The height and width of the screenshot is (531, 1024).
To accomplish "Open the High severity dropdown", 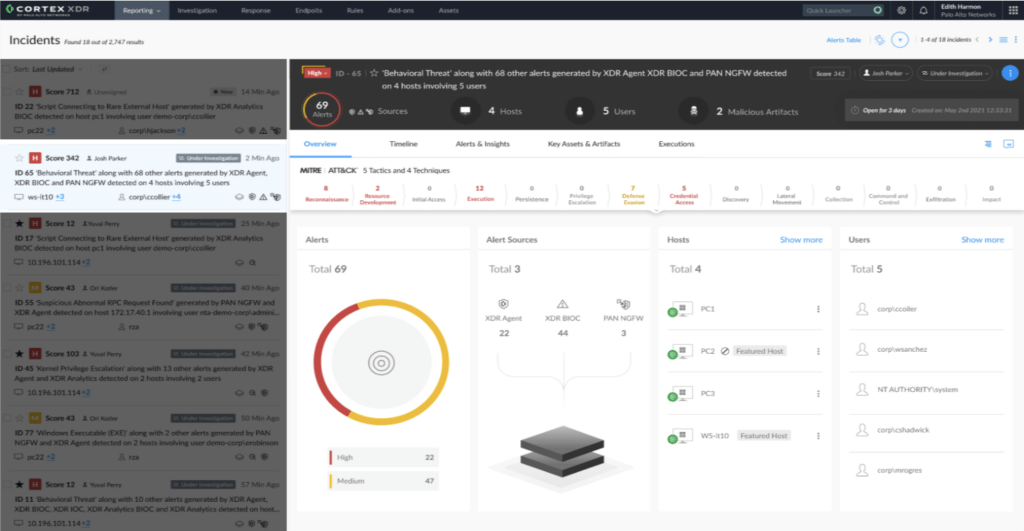I will coord(317,73).
